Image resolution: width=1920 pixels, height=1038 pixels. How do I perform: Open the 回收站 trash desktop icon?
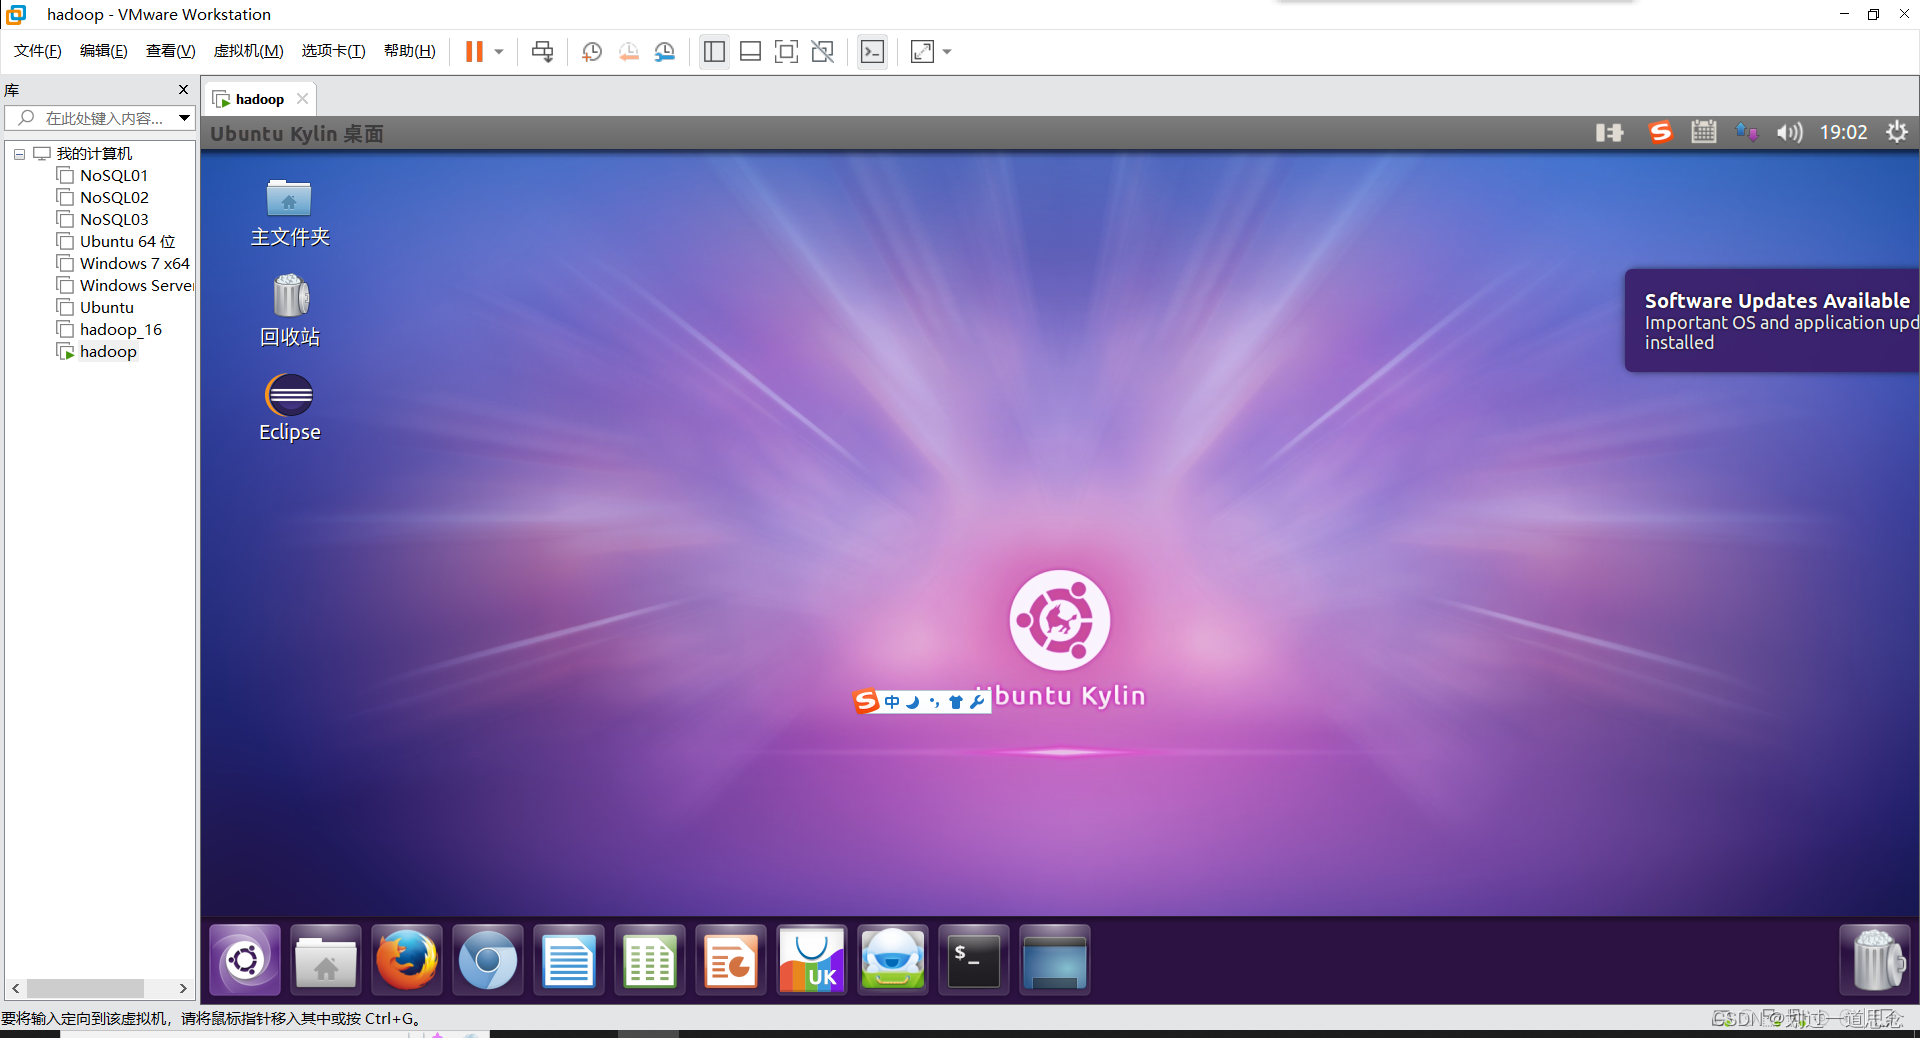coord(290,311)
